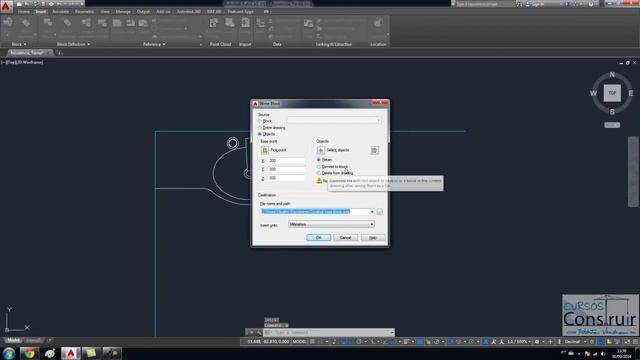Click Help in Write Block dialog
Image resolution: width=640 pixels, height=360 pixels.
click(x=373, y=238)
